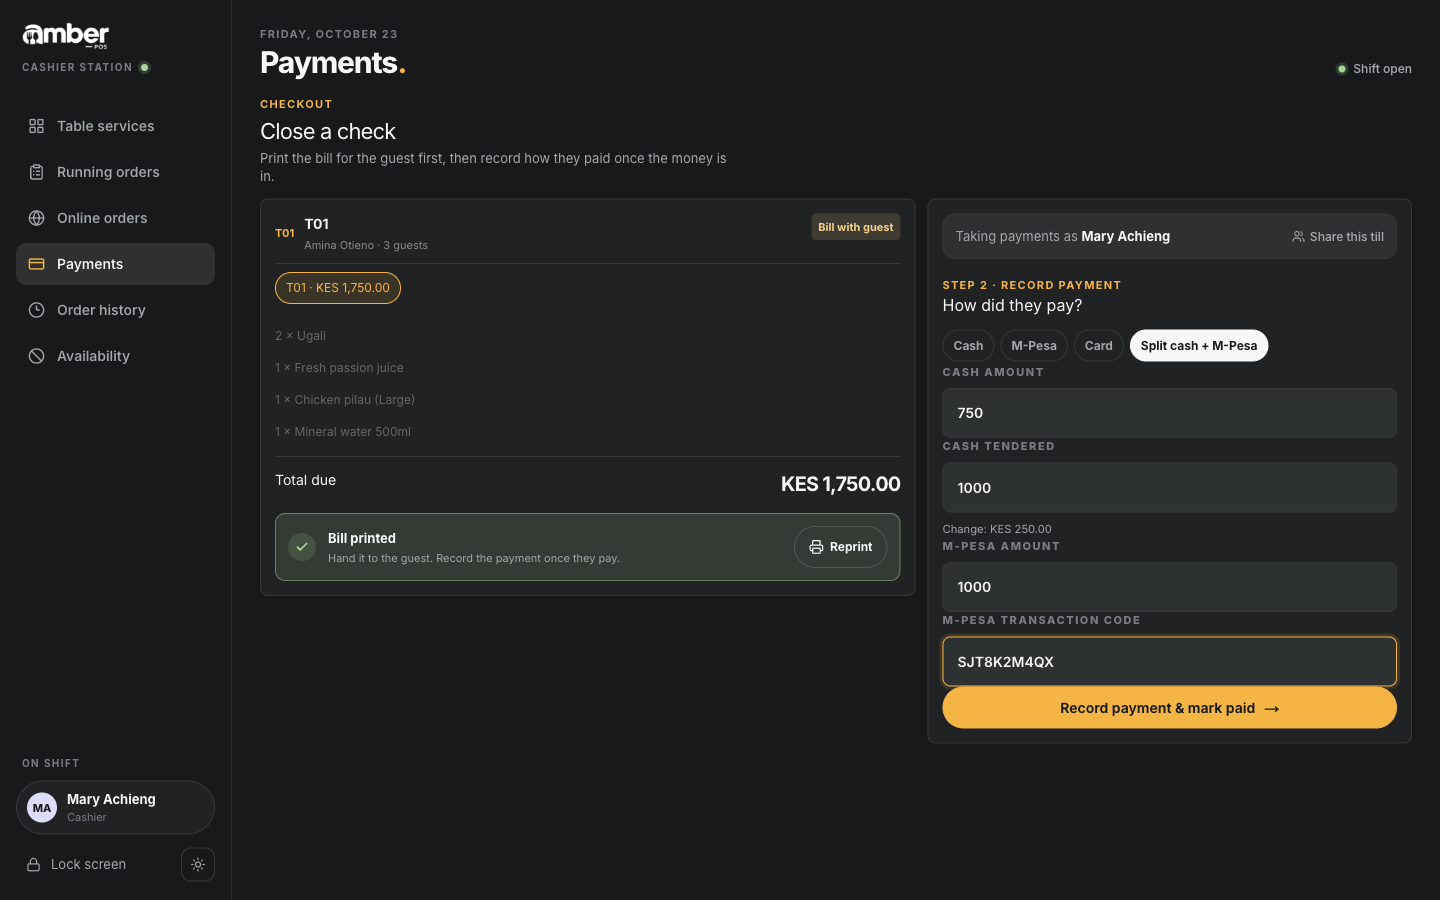Viewport: 1440px width, 900px height.
Task: Click the people icon in Share this till
Action: [x=1298, y=237]
